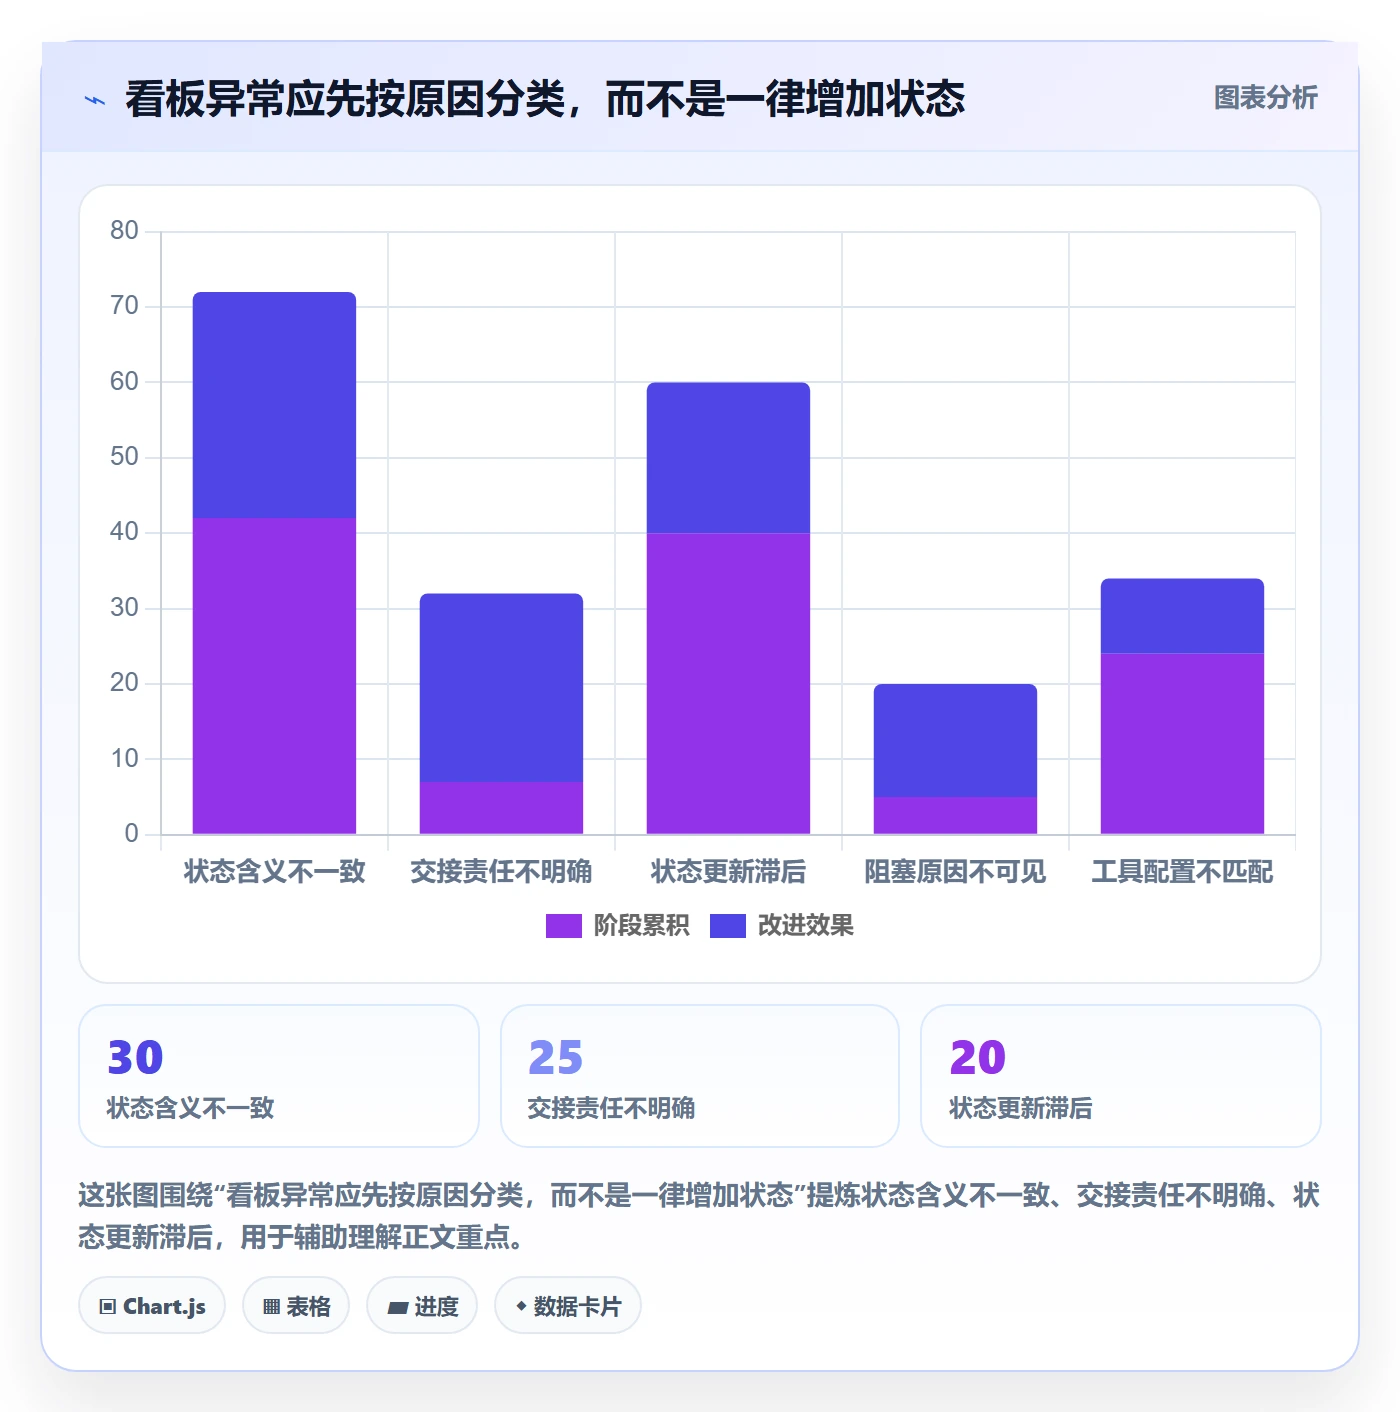
Task: Toggle the 改进效果 legend swatch
Action: 727,926
